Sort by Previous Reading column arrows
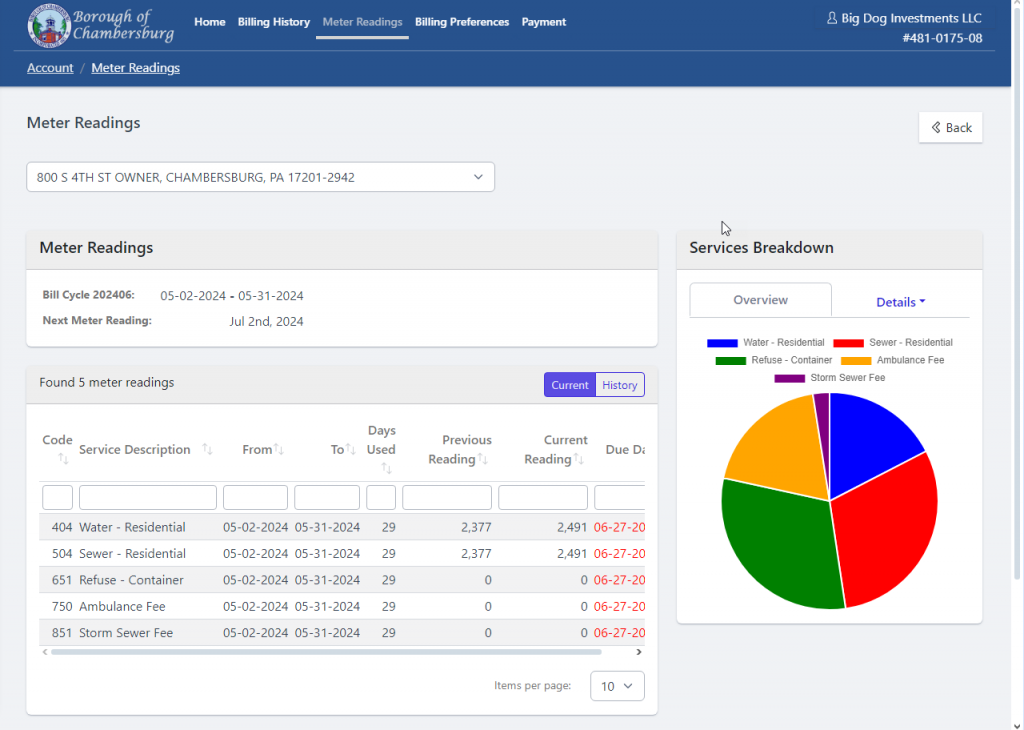The height and width of the screenshot is (730, 1024). pos(482,459)
